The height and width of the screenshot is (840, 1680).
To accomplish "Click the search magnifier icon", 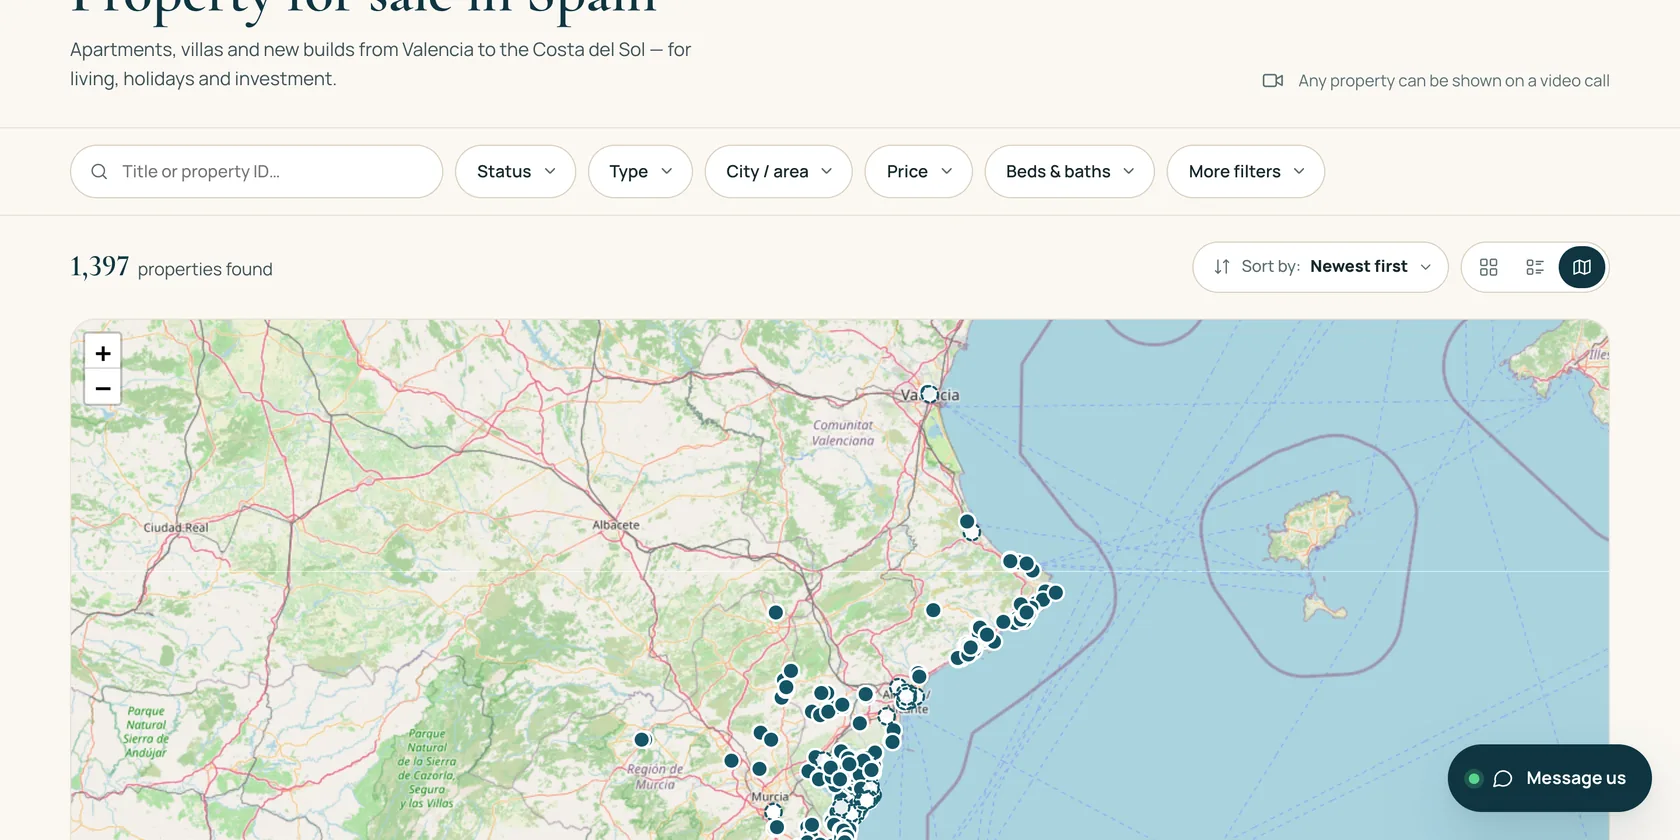I will [99, 172].
